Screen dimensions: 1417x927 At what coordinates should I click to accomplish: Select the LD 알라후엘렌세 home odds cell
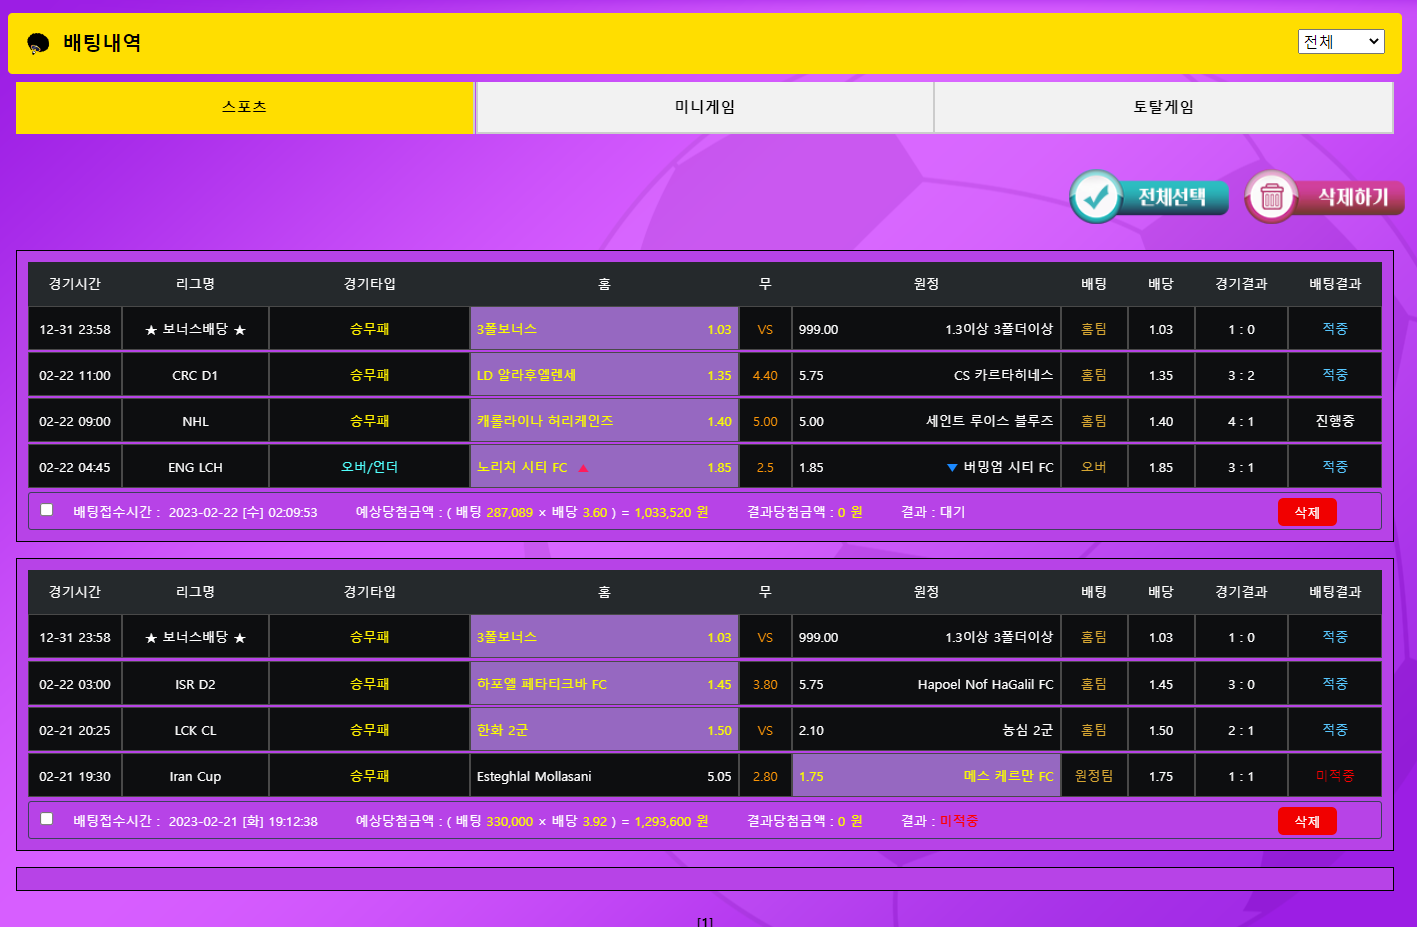[604, 376]
